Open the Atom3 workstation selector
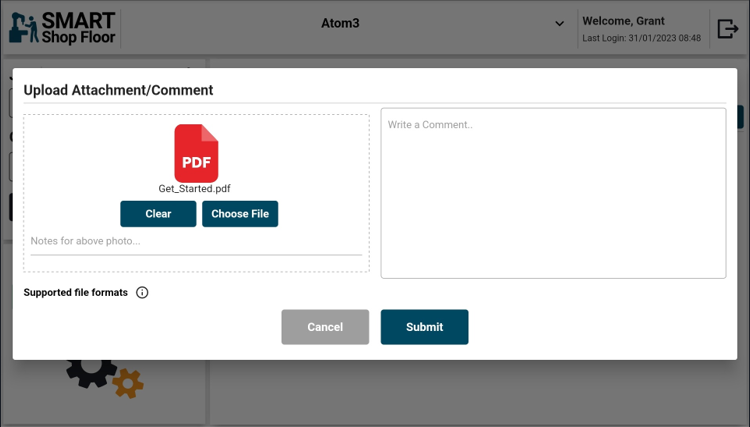750x427 pixels. tap(340, 23)
